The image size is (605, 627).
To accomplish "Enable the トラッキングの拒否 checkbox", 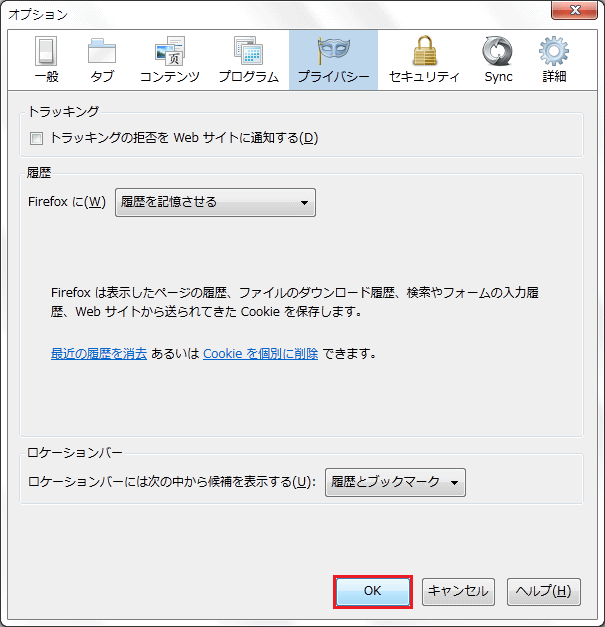I will coord(37,138).
